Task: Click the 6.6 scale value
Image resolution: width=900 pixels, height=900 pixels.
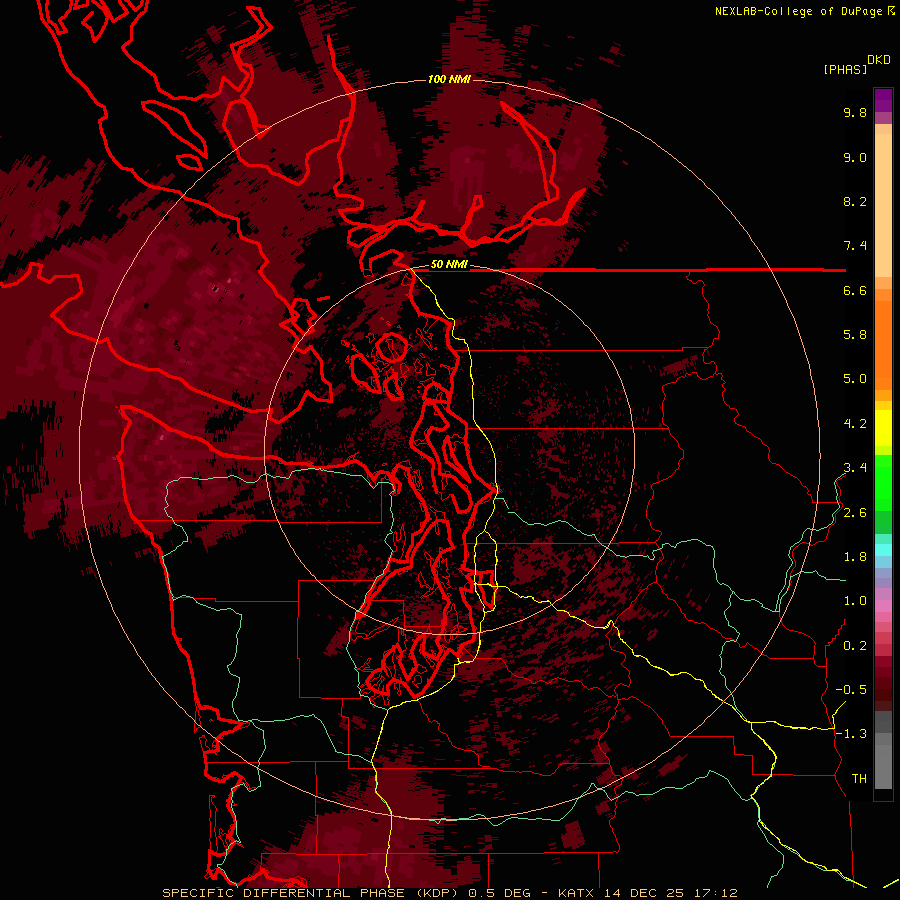Action: tap(855, 290)
